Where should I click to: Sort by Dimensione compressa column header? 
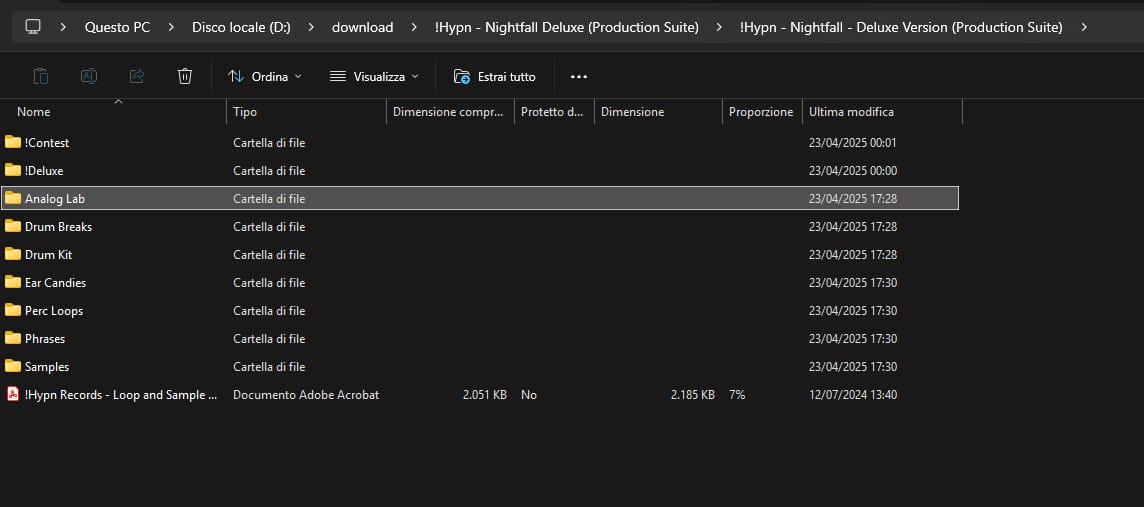pyautogui.click(x=450, y=112)
